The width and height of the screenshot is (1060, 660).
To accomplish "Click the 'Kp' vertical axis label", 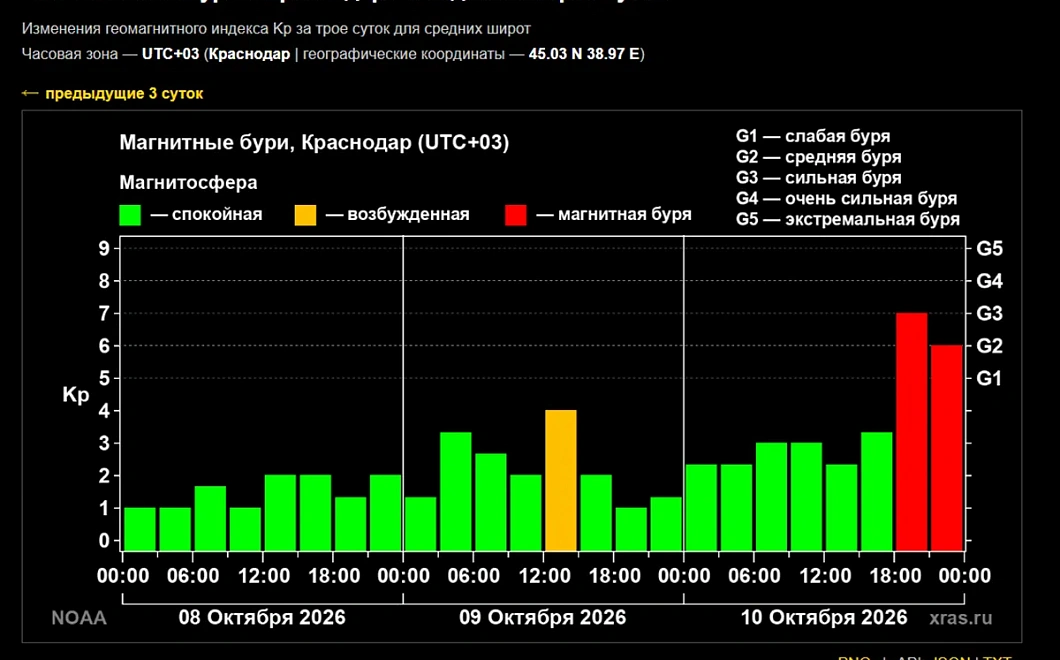I will [x=76, y=394].
